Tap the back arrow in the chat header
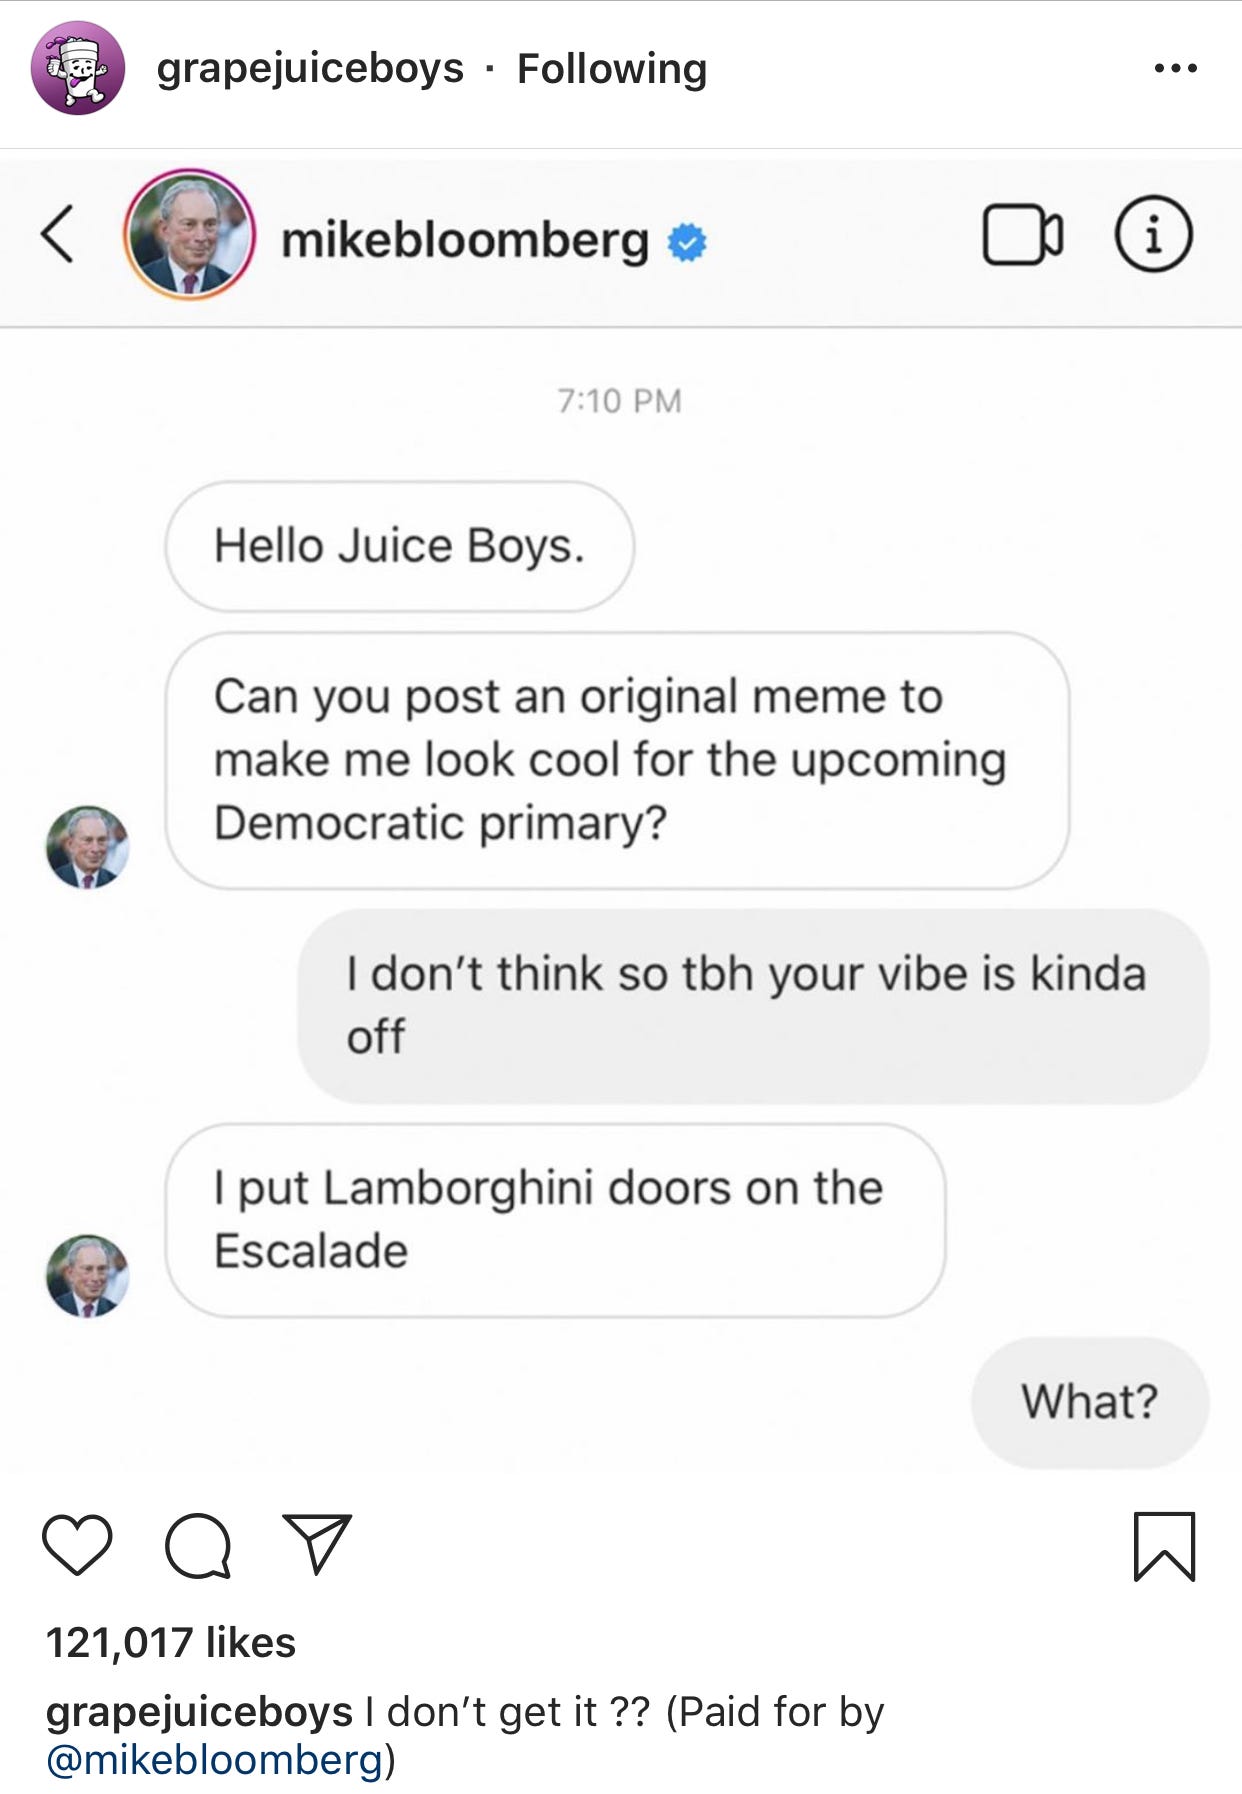The image size is (1242, 1794). click(x=57, y=234)
